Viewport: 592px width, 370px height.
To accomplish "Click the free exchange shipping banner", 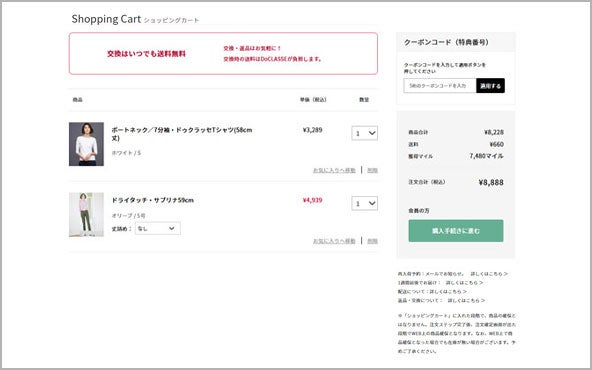I will [x=223, y=54].
